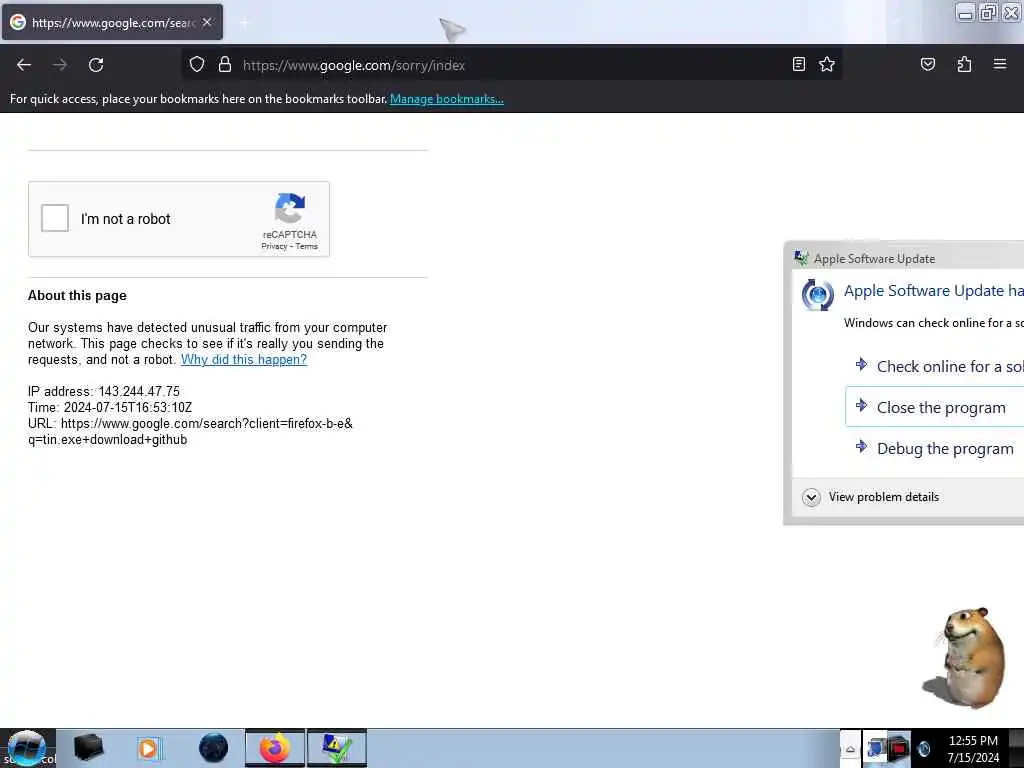The height and width of the screenshot is (768, 1024).
Task: Open the warning checkmark taskbar program
Action: click(337, 748)
